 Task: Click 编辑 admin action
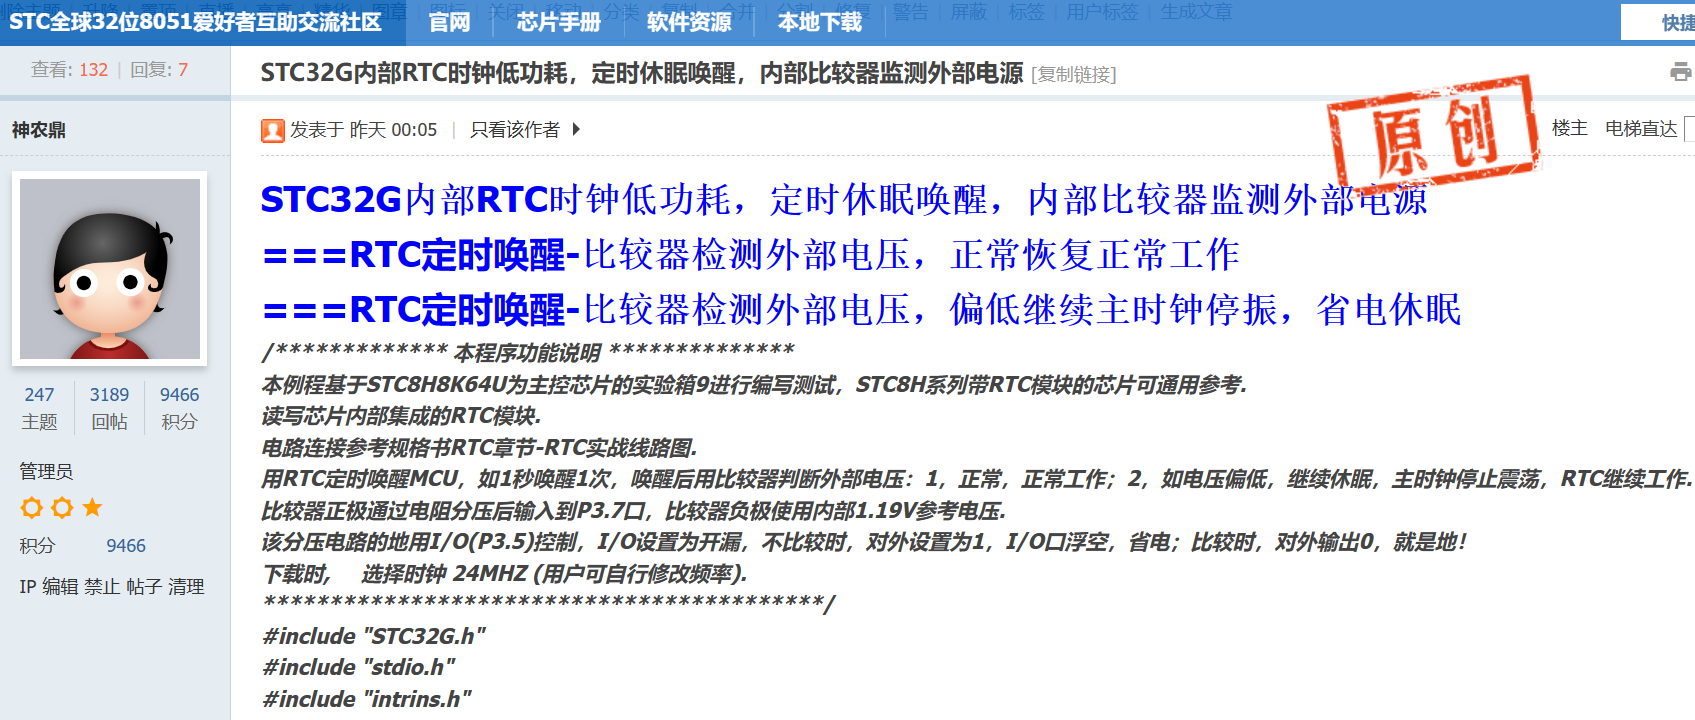click(60, 587)
